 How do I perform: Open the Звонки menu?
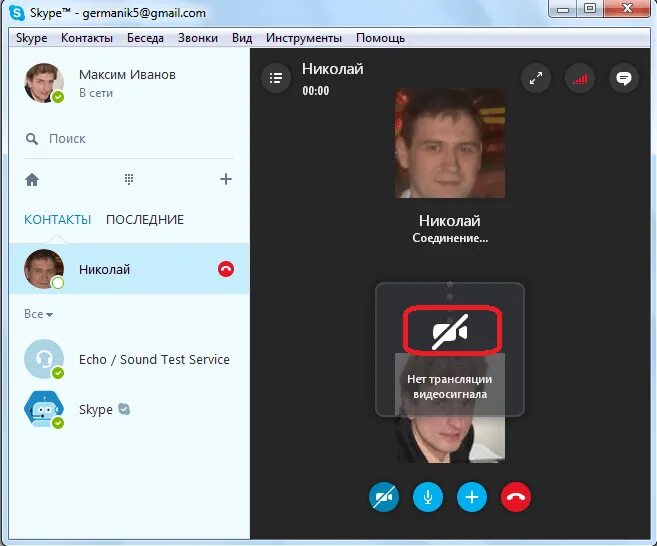198,38
